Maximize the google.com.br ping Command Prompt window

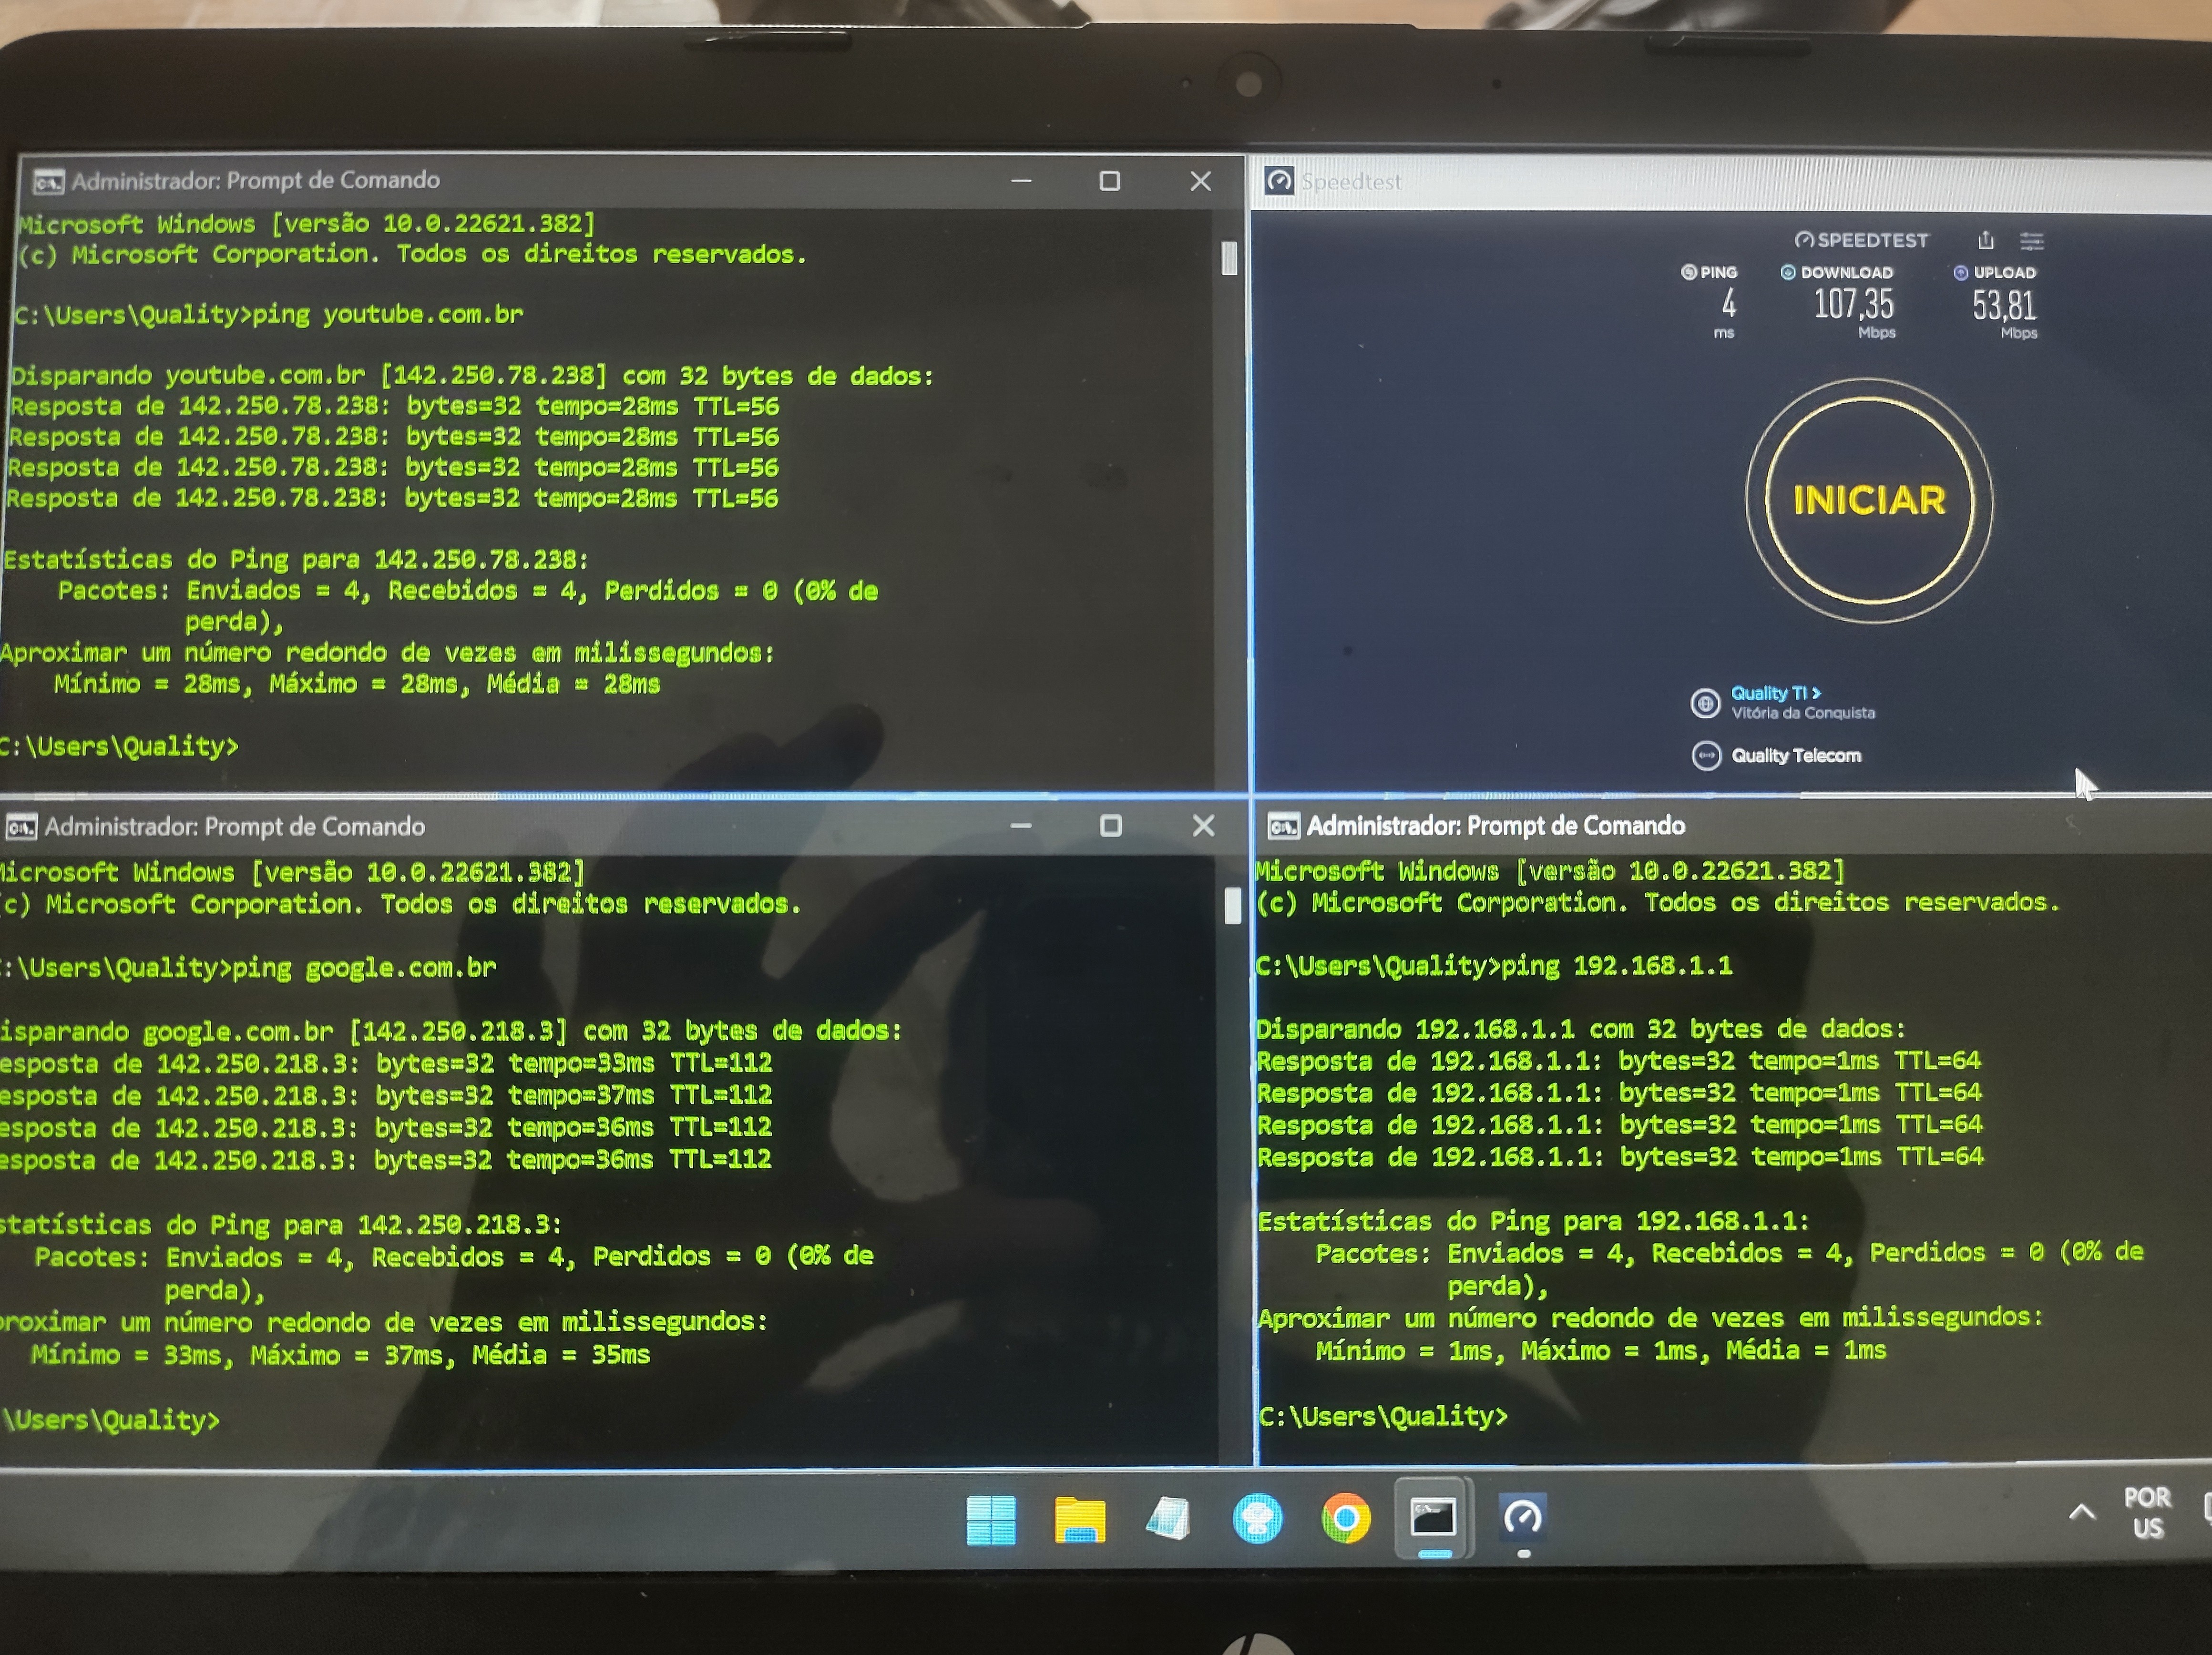1110,826
